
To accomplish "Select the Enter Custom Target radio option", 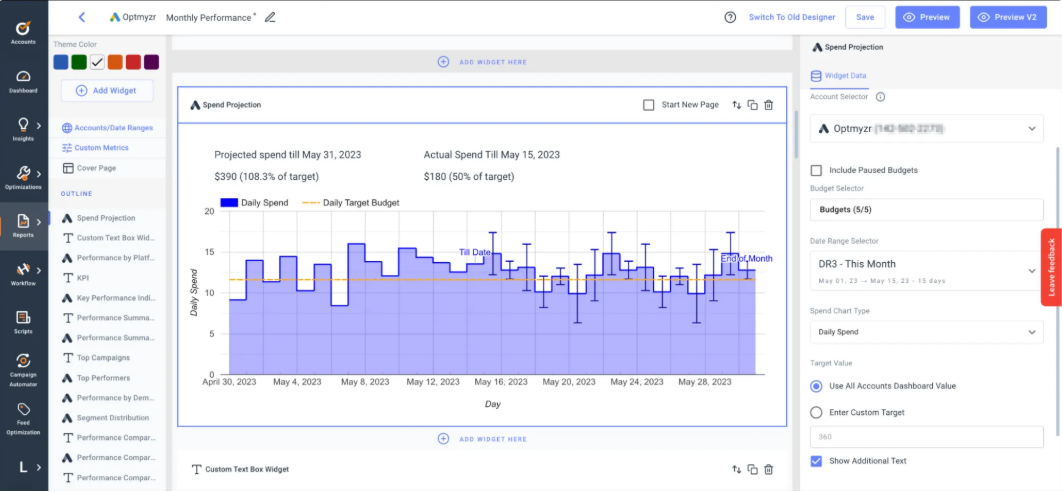I will click(817, 412).
